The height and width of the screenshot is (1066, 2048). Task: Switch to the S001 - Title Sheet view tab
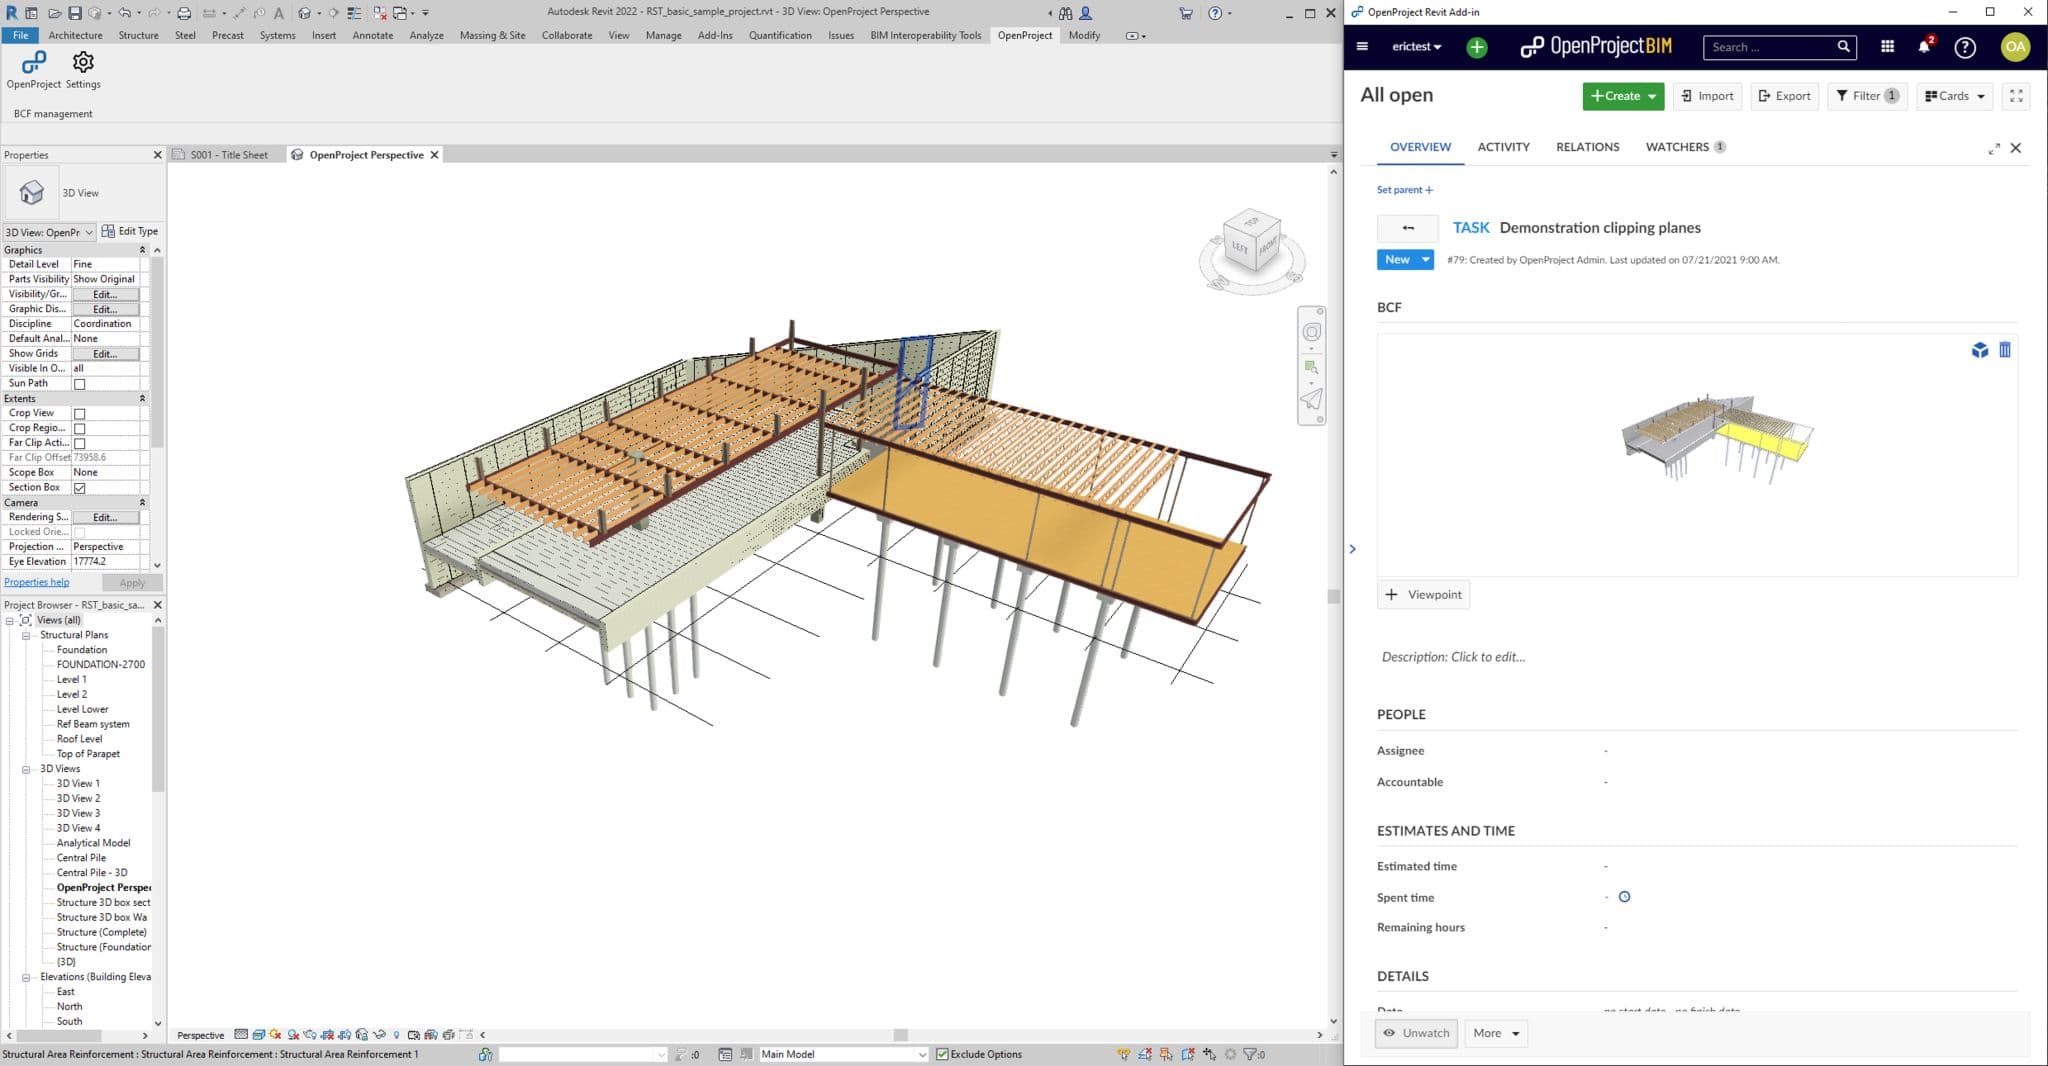pyautogui.click(x=228, y=154)
